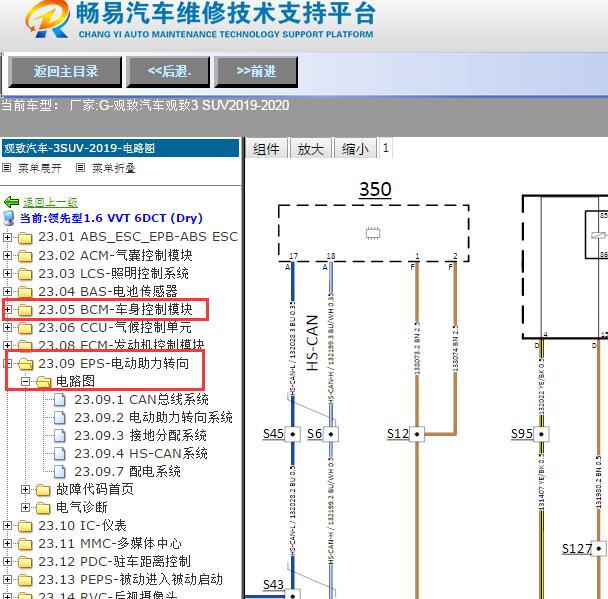
Task: Click splice node S45 in diagram
Action: coord(292,434)
